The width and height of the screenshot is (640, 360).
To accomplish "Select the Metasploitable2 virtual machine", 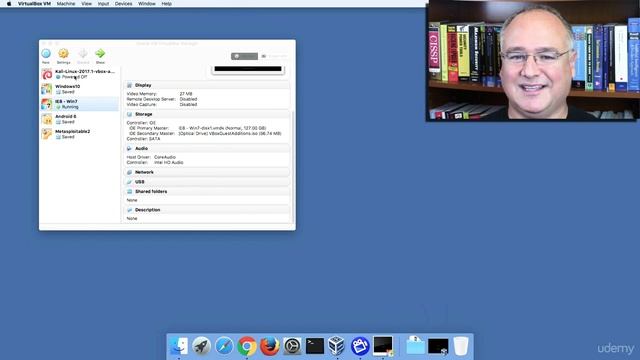I will click(80, 134).
